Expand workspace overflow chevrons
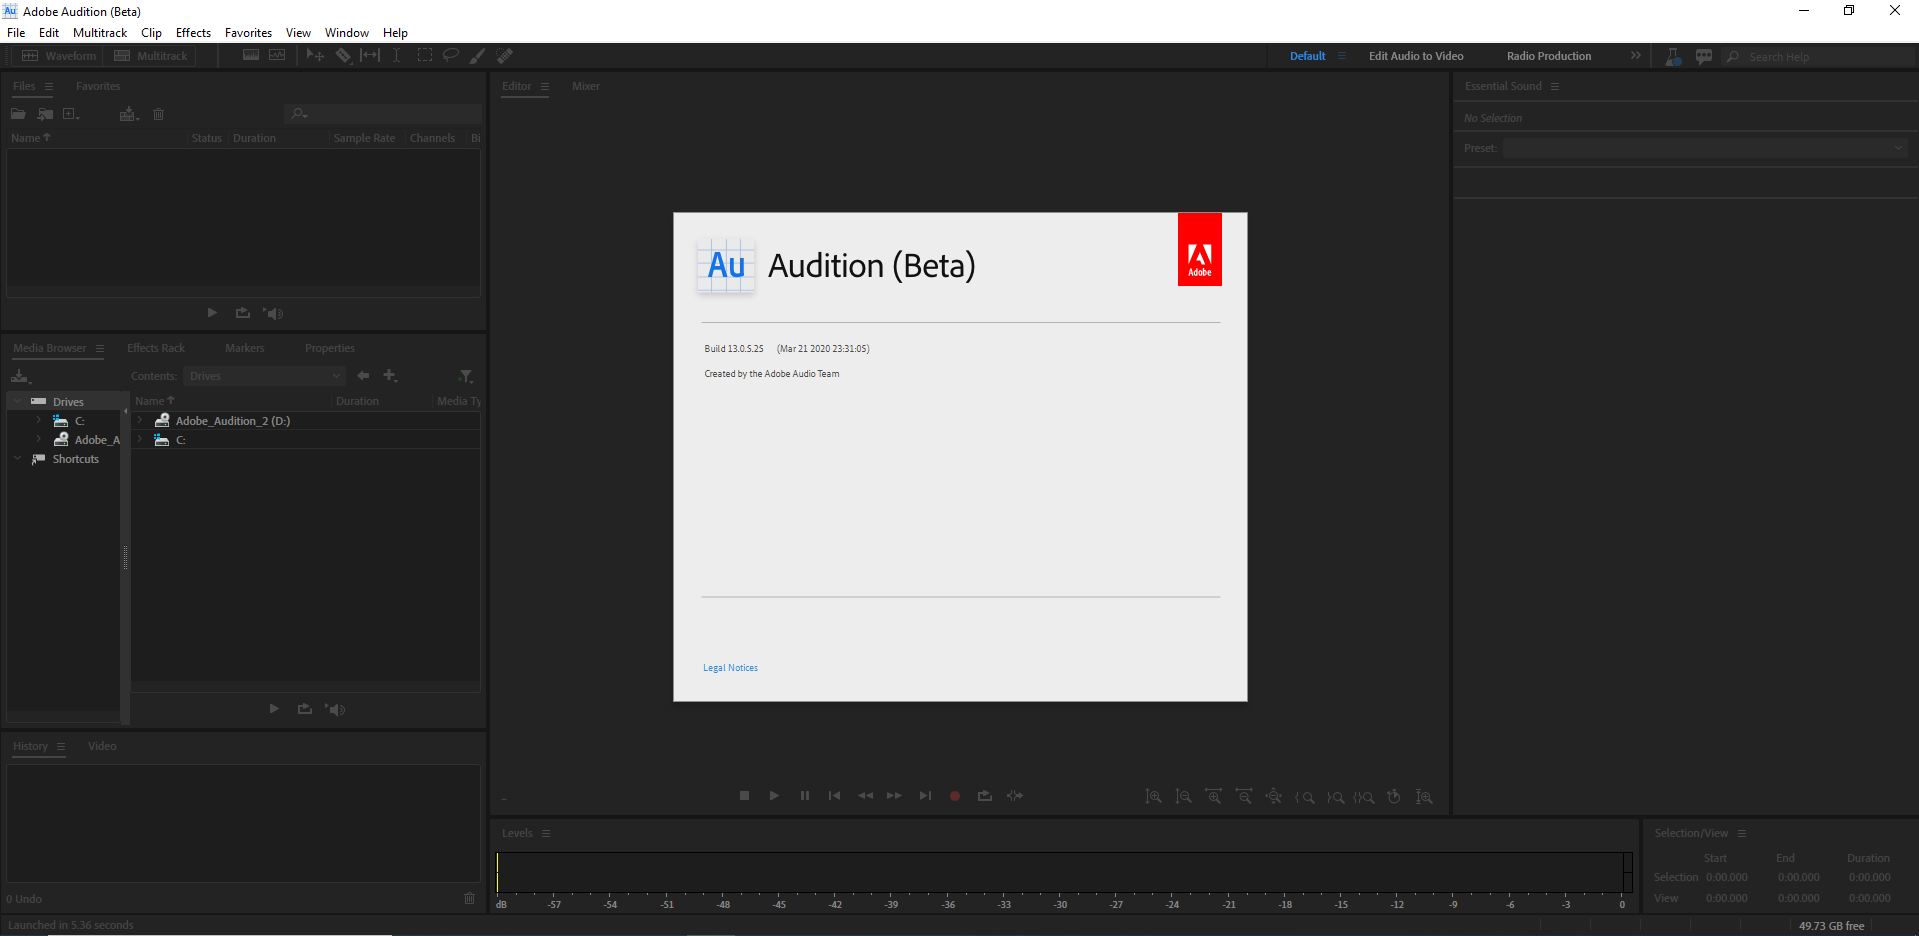 click(1636, 56)
